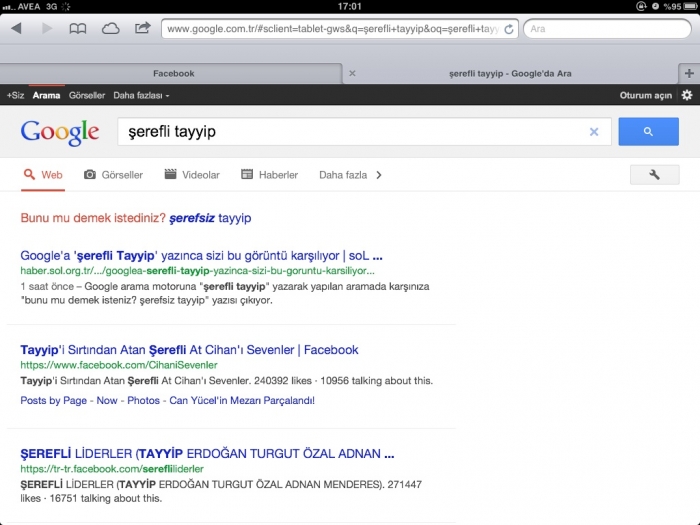Click the haber.sol.org.tr green URL
The height and width of the screenshot is (525, 700).
pyautogui.click(x=197, y=271)
